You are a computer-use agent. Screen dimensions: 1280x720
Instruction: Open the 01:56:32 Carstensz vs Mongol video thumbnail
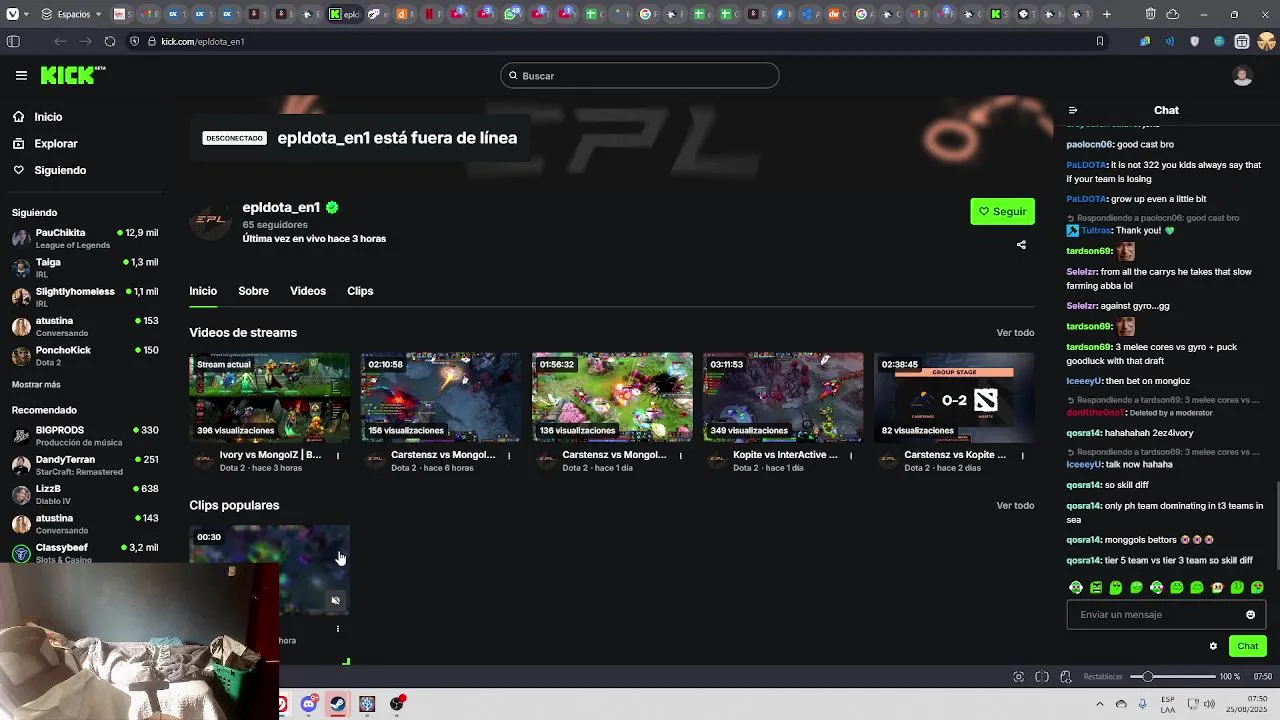[x=612, y=397]
